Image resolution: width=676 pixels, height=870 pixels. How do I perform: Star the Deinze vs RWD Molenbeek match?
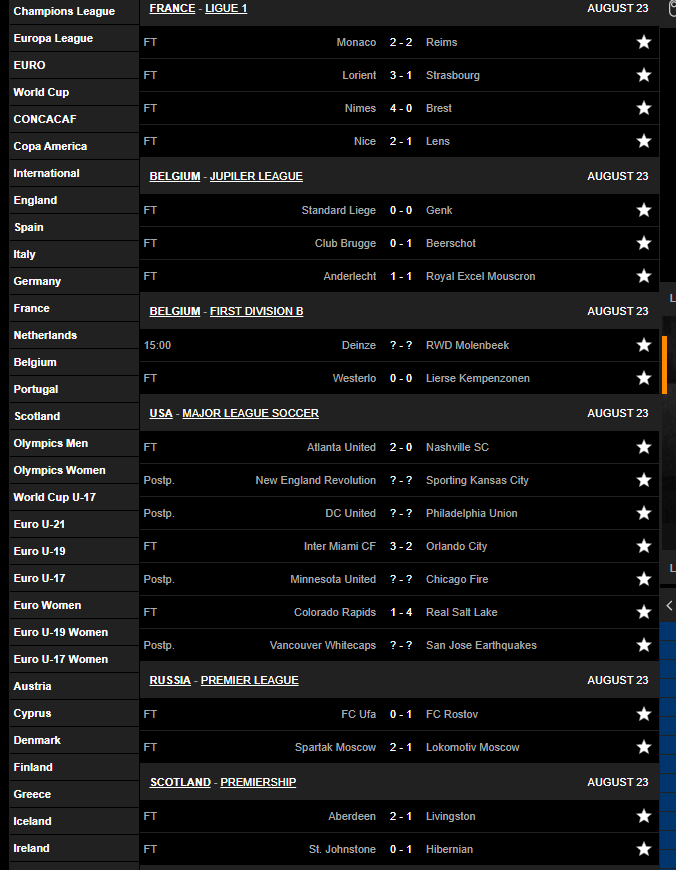tap(644, 345)
